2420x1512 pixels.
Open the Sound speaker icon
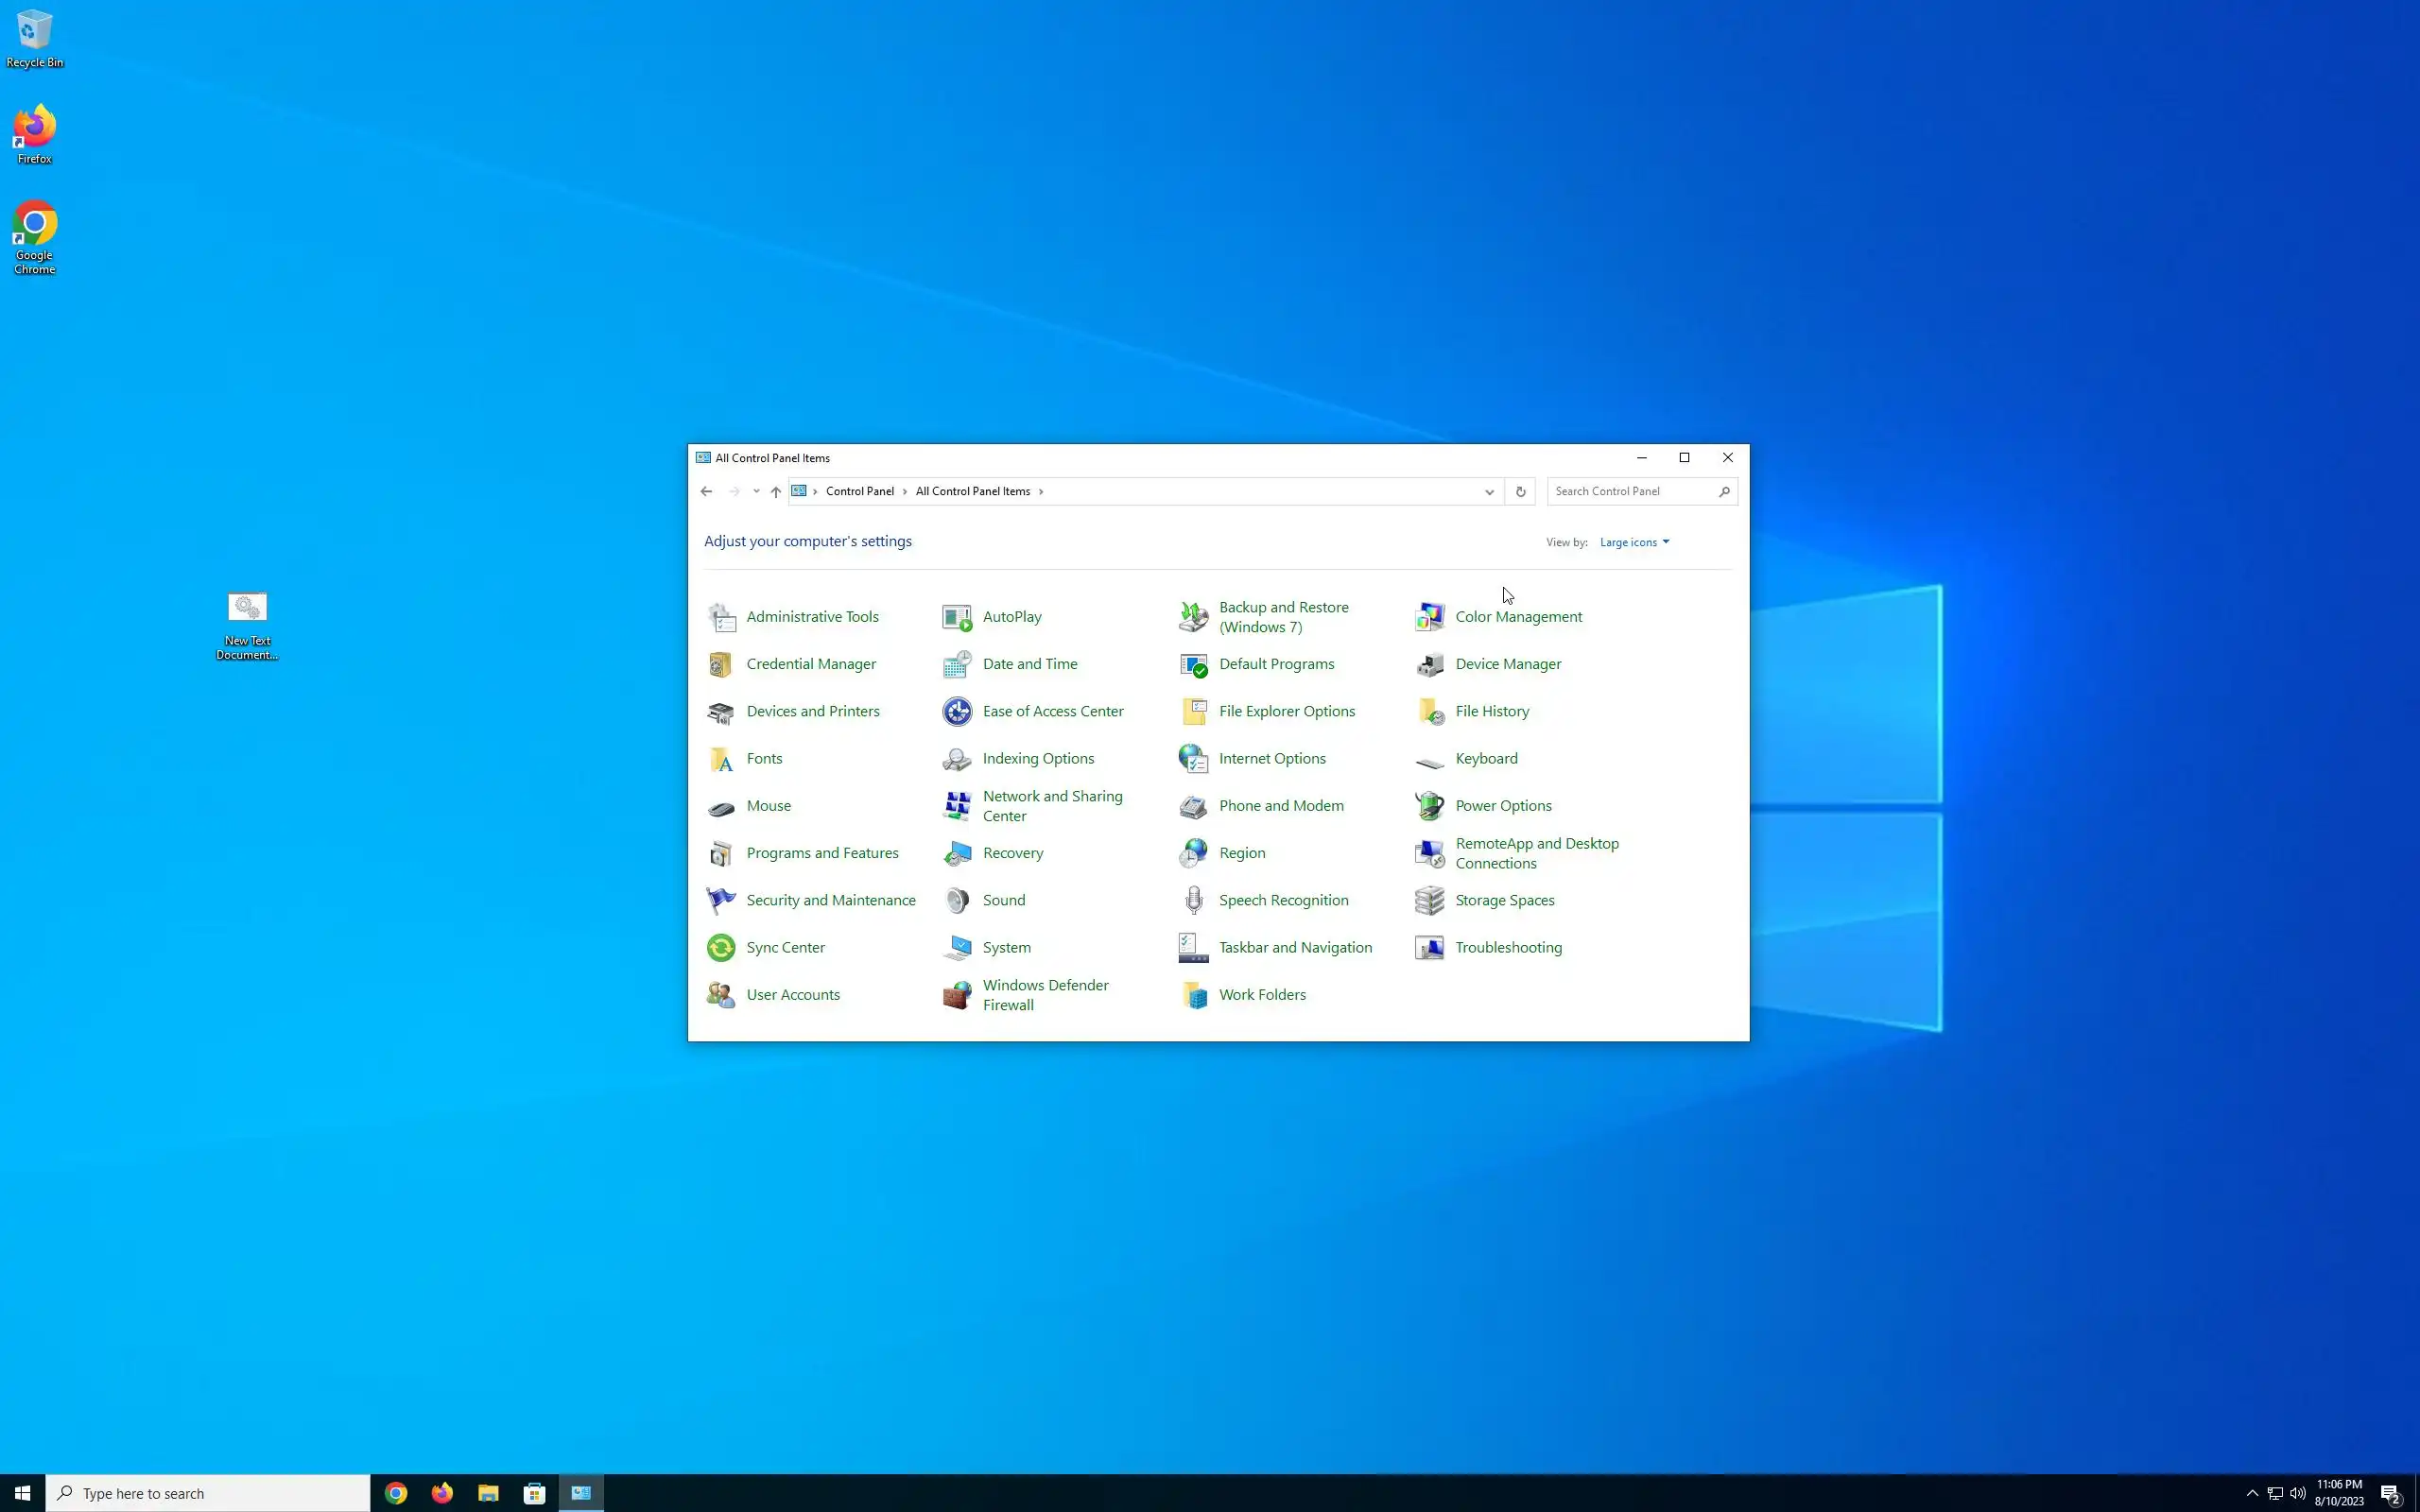(957, 900)
